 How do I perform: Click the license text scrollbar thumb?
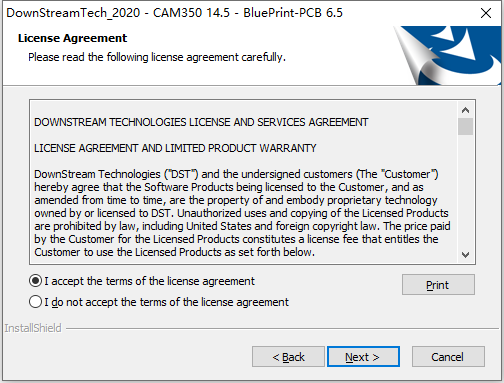(465, 126)
